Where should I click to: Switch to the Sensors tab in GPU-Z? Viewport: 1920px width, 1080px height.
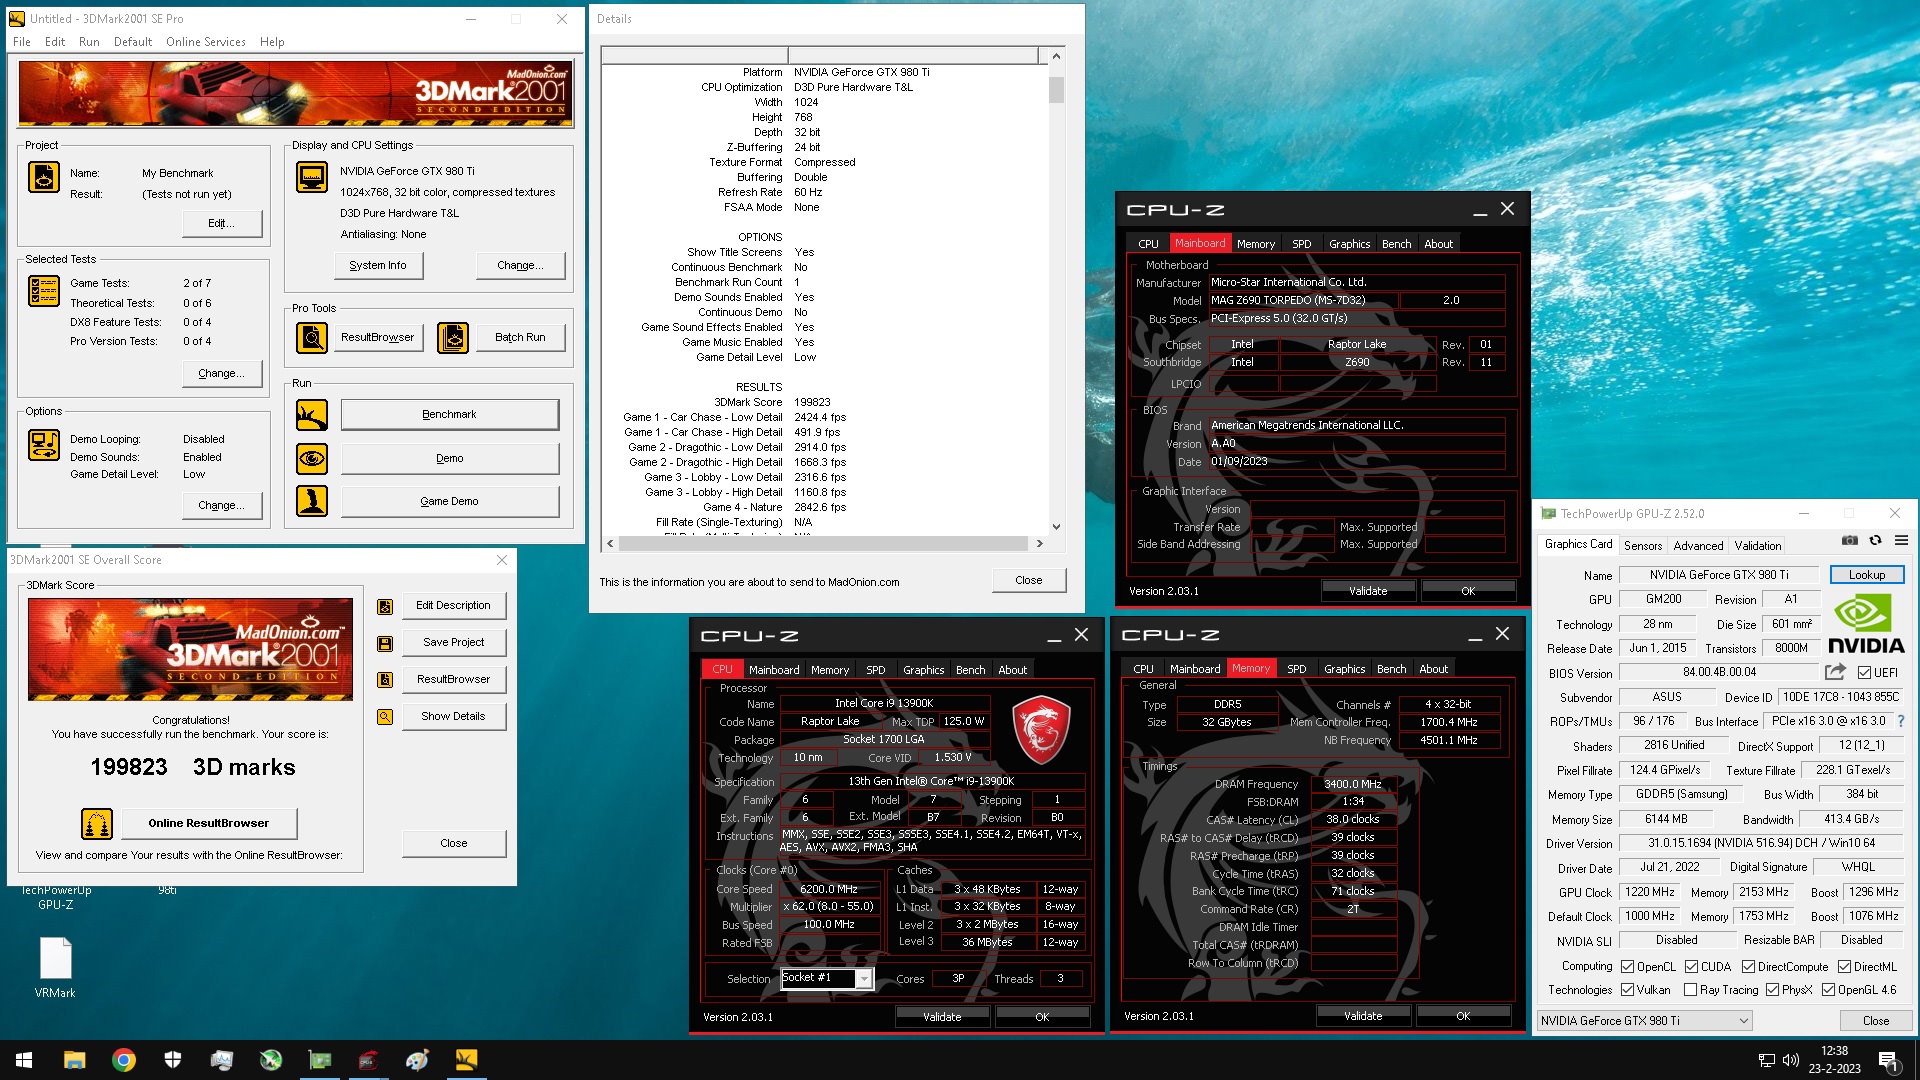pos(1643,546)
